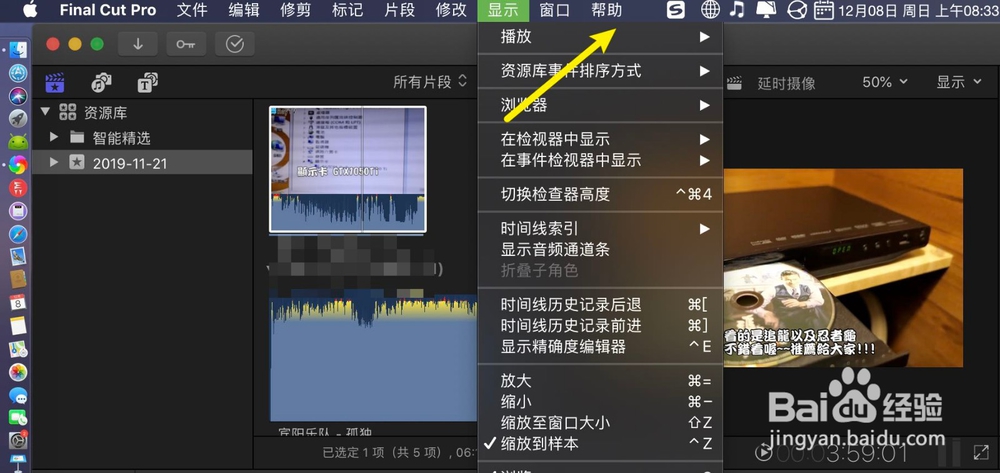Image resolution: width=1000 pixels, height=473 pixels.
Task: Select 显示精确度编辑器 menu item
Action: [600, 347]
